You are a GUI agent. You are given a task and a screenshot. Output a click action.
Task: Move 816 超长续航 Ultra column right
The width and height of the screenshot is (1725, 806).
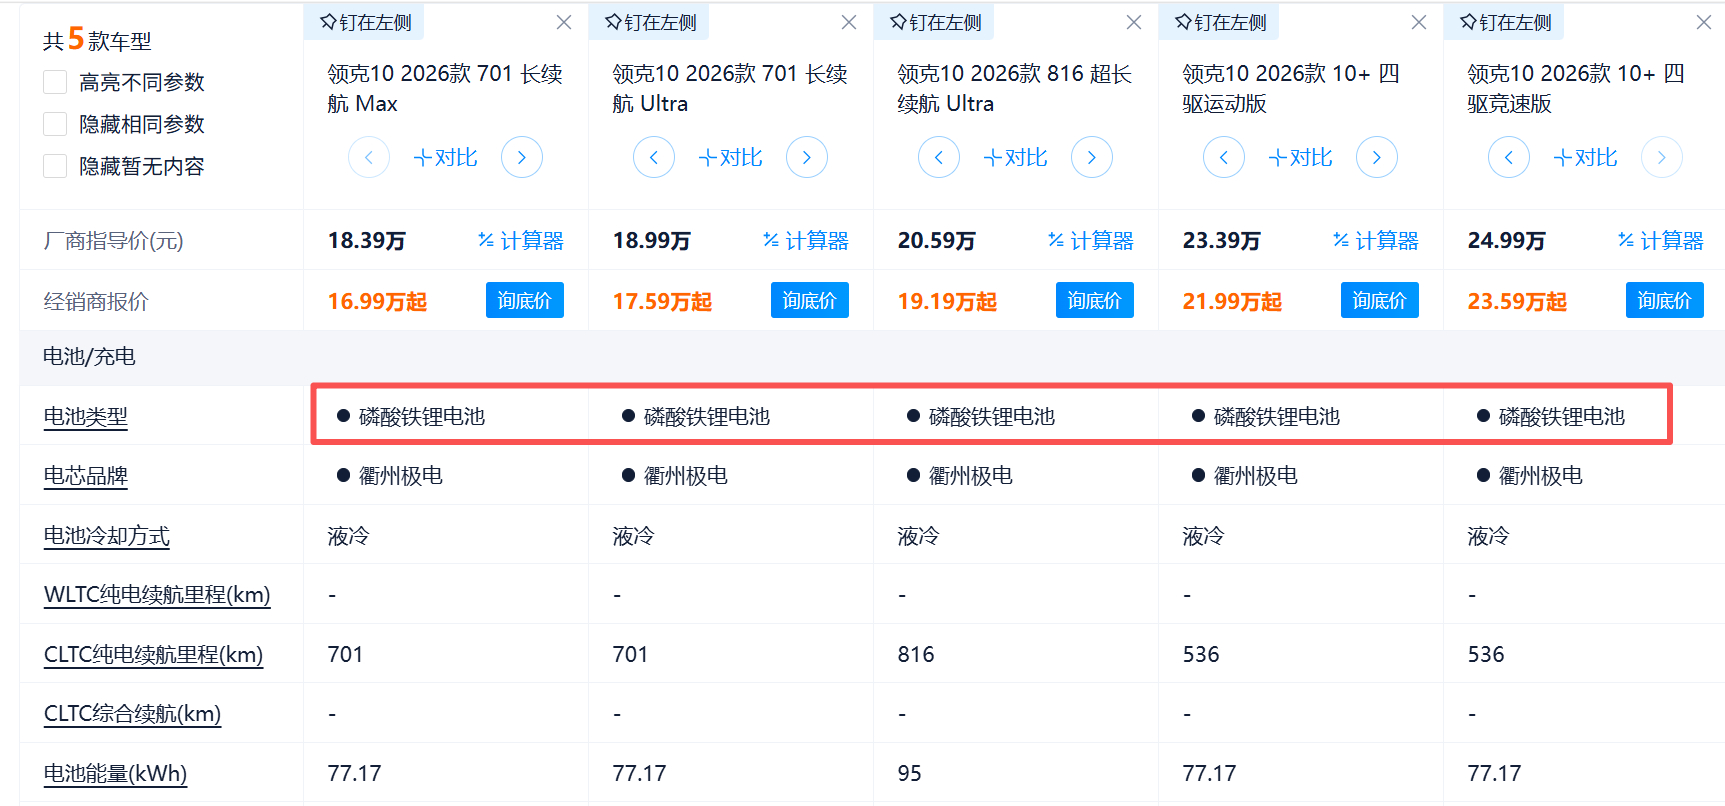coord(1092,157)
